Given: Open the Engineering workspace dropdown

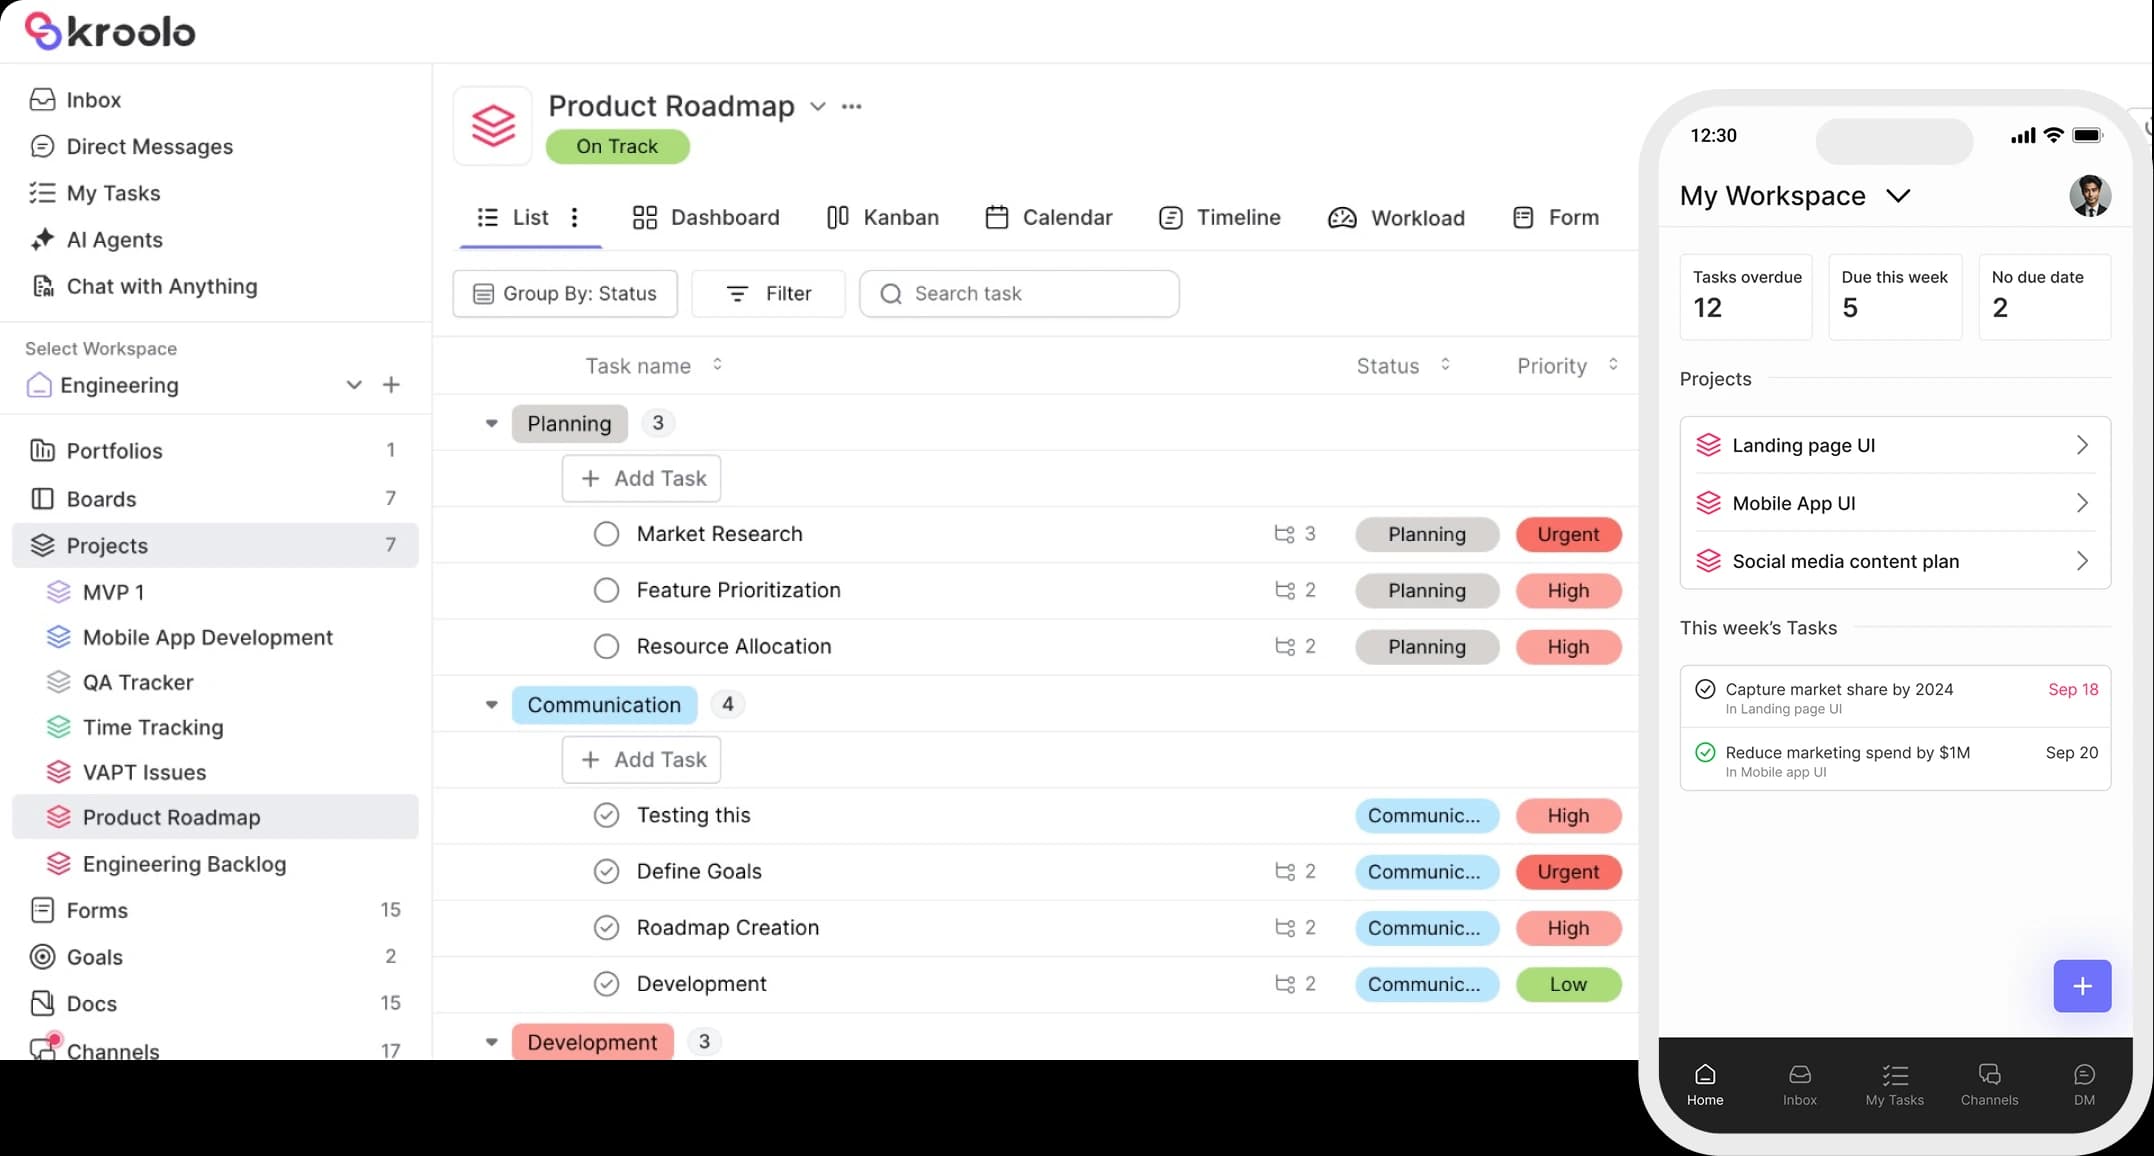Looking at the screenshot, I should pyautogui.click(x=353, y=385).
